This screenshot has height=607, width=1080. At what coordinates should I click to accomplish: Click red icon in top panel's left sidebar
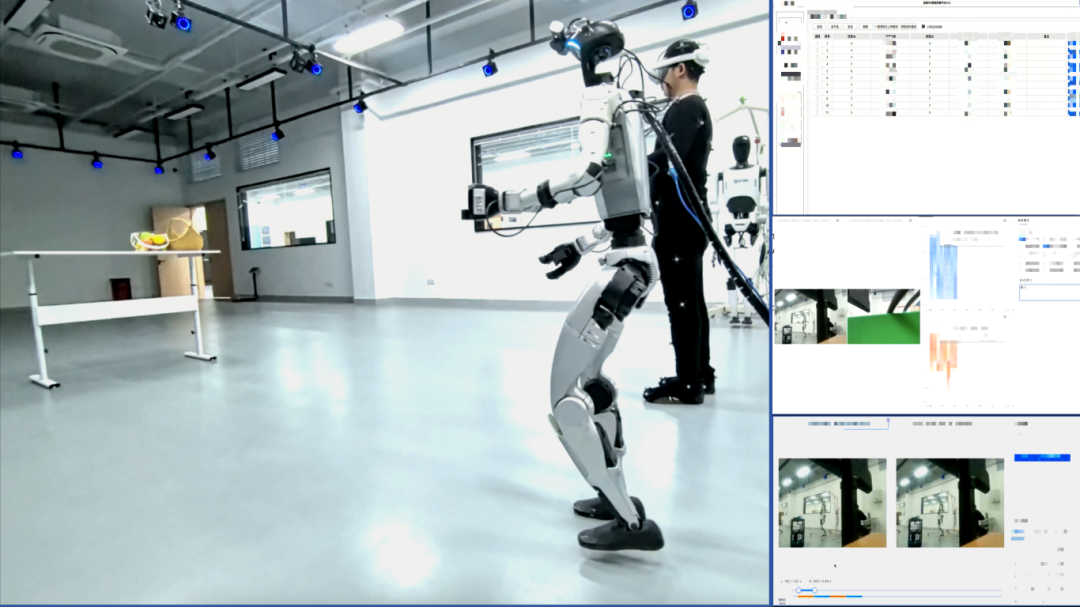(x=781, y=39)
